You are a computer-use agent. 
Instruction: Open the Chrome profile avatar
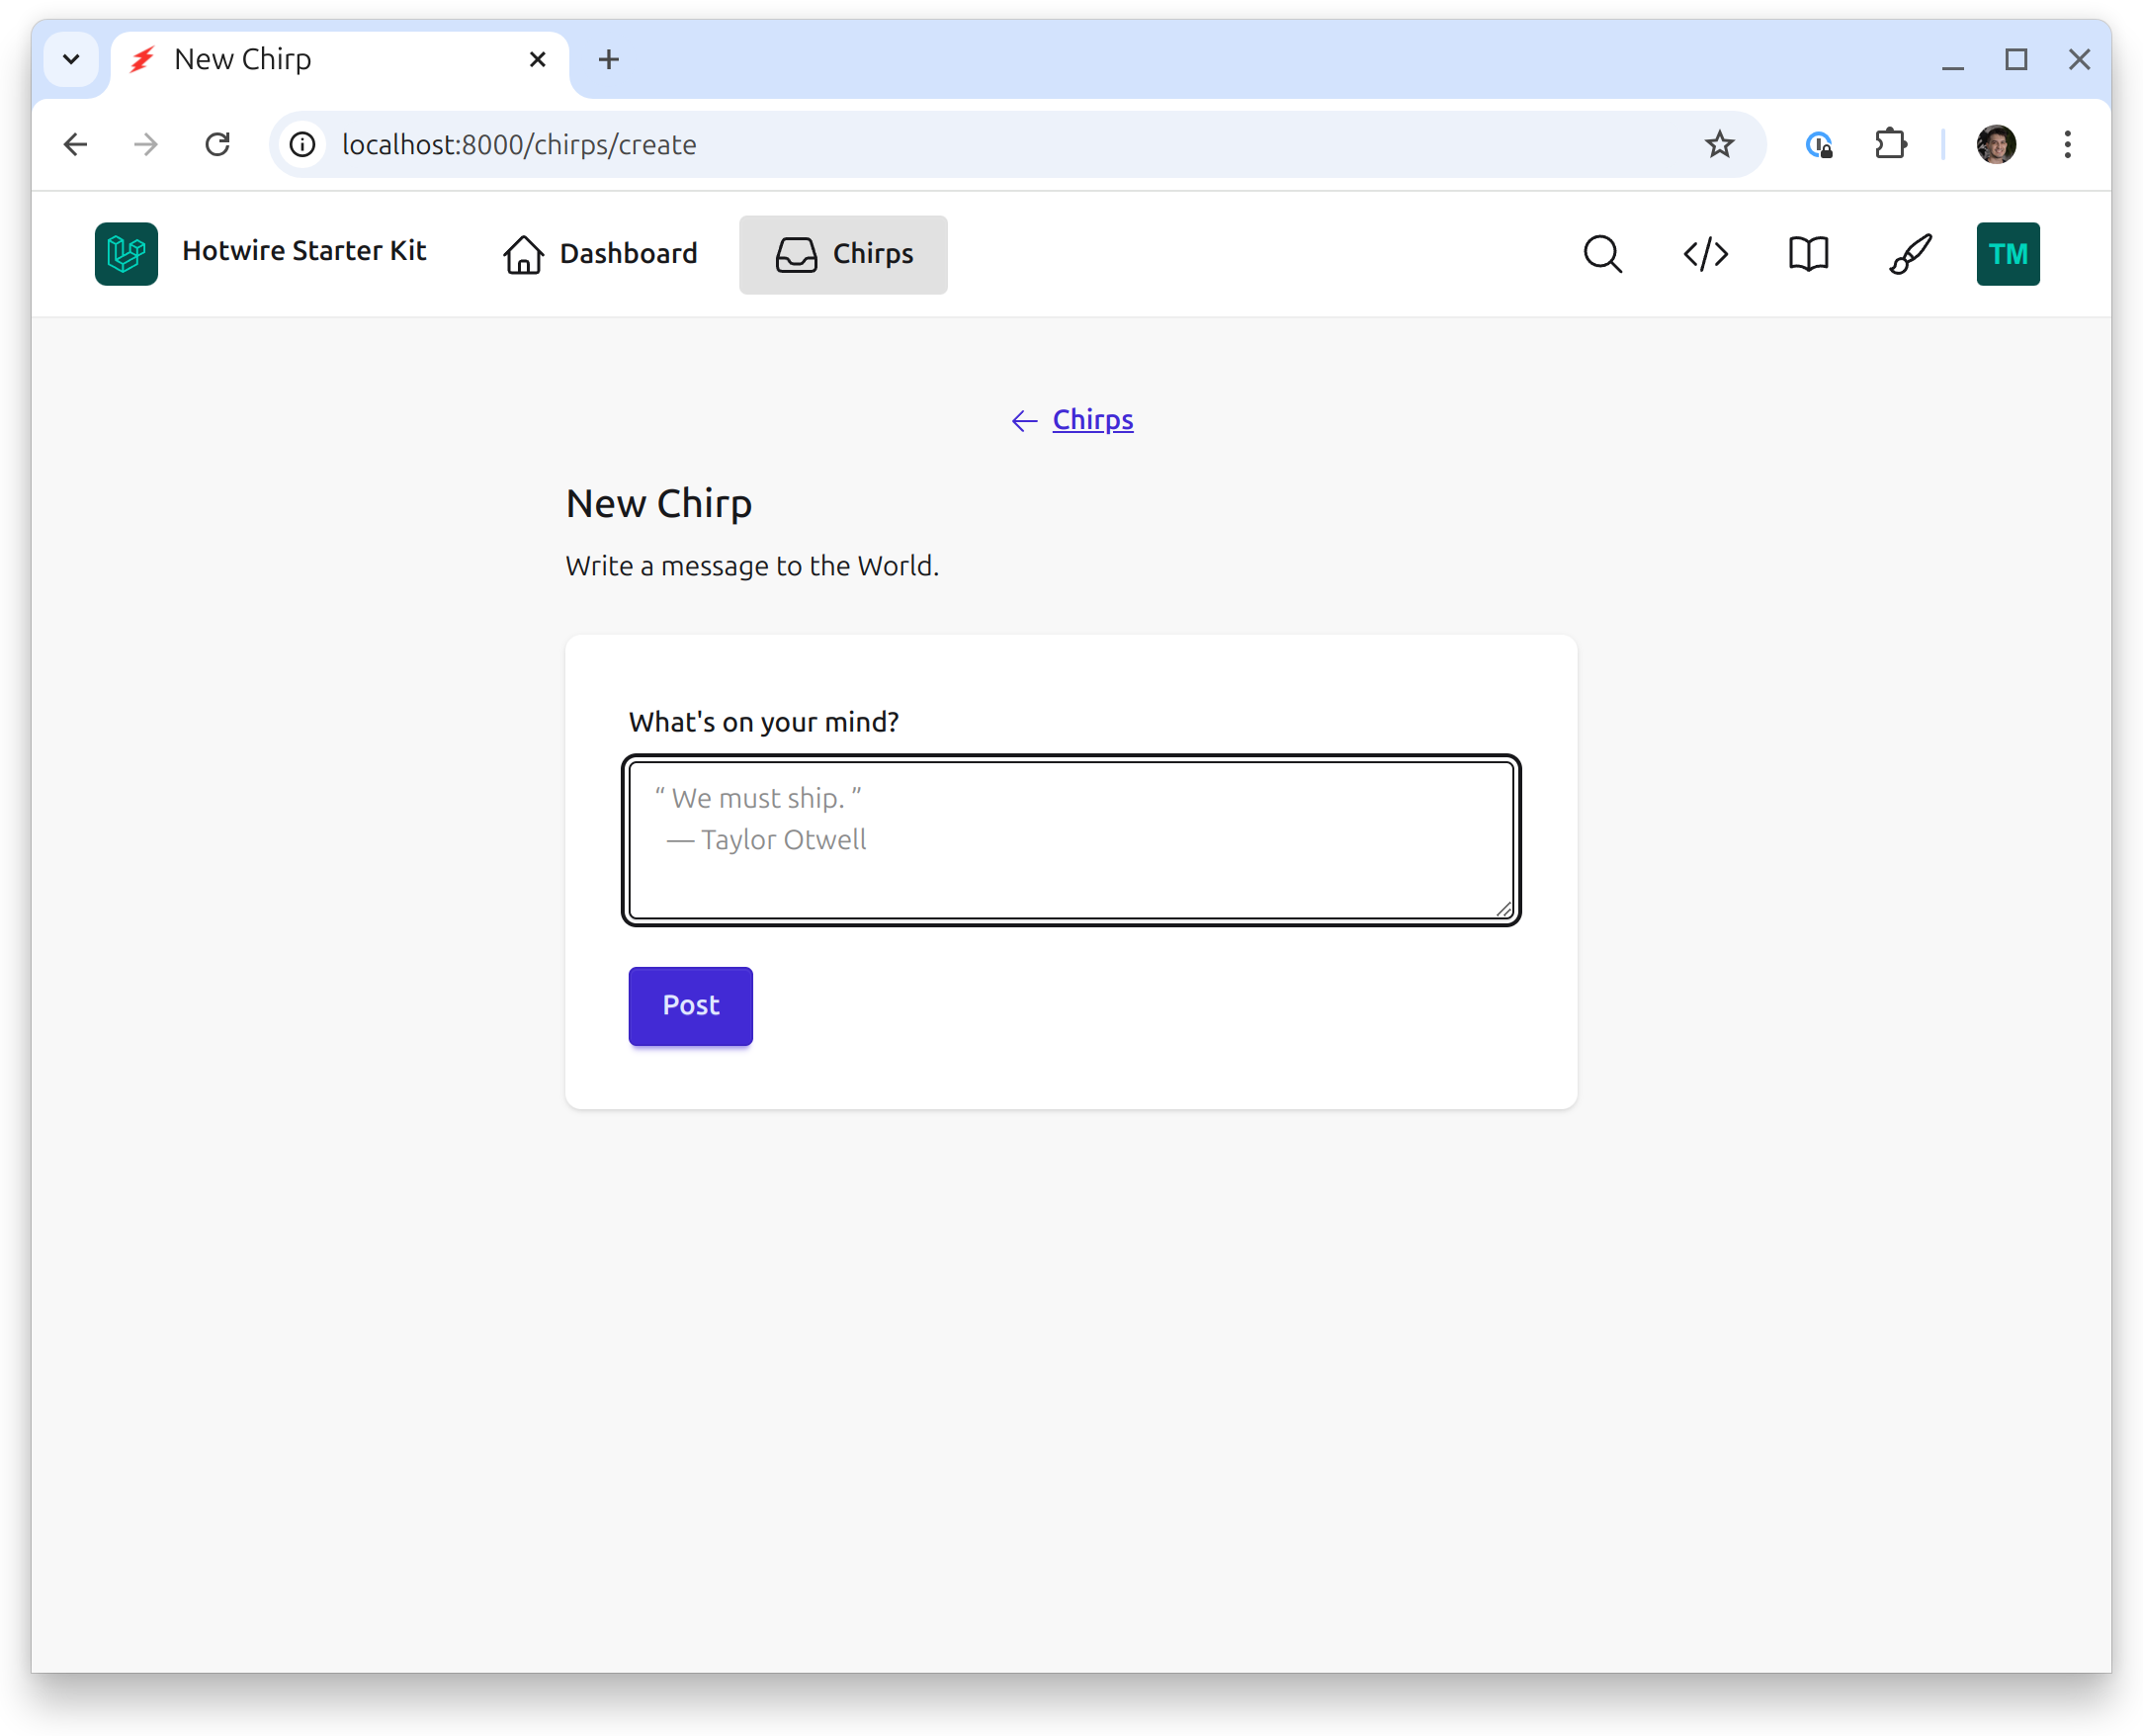1996,145
